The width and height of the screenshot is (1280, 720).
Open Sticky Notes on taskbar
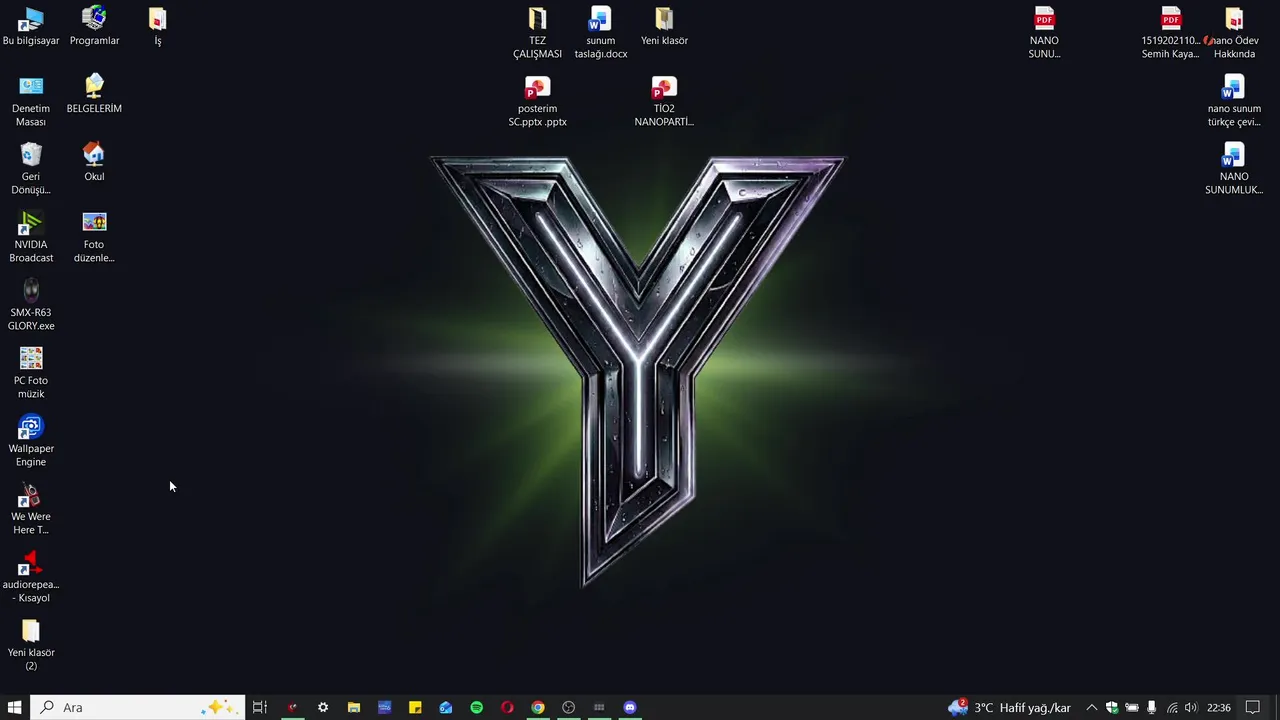(x=415, y=707)
